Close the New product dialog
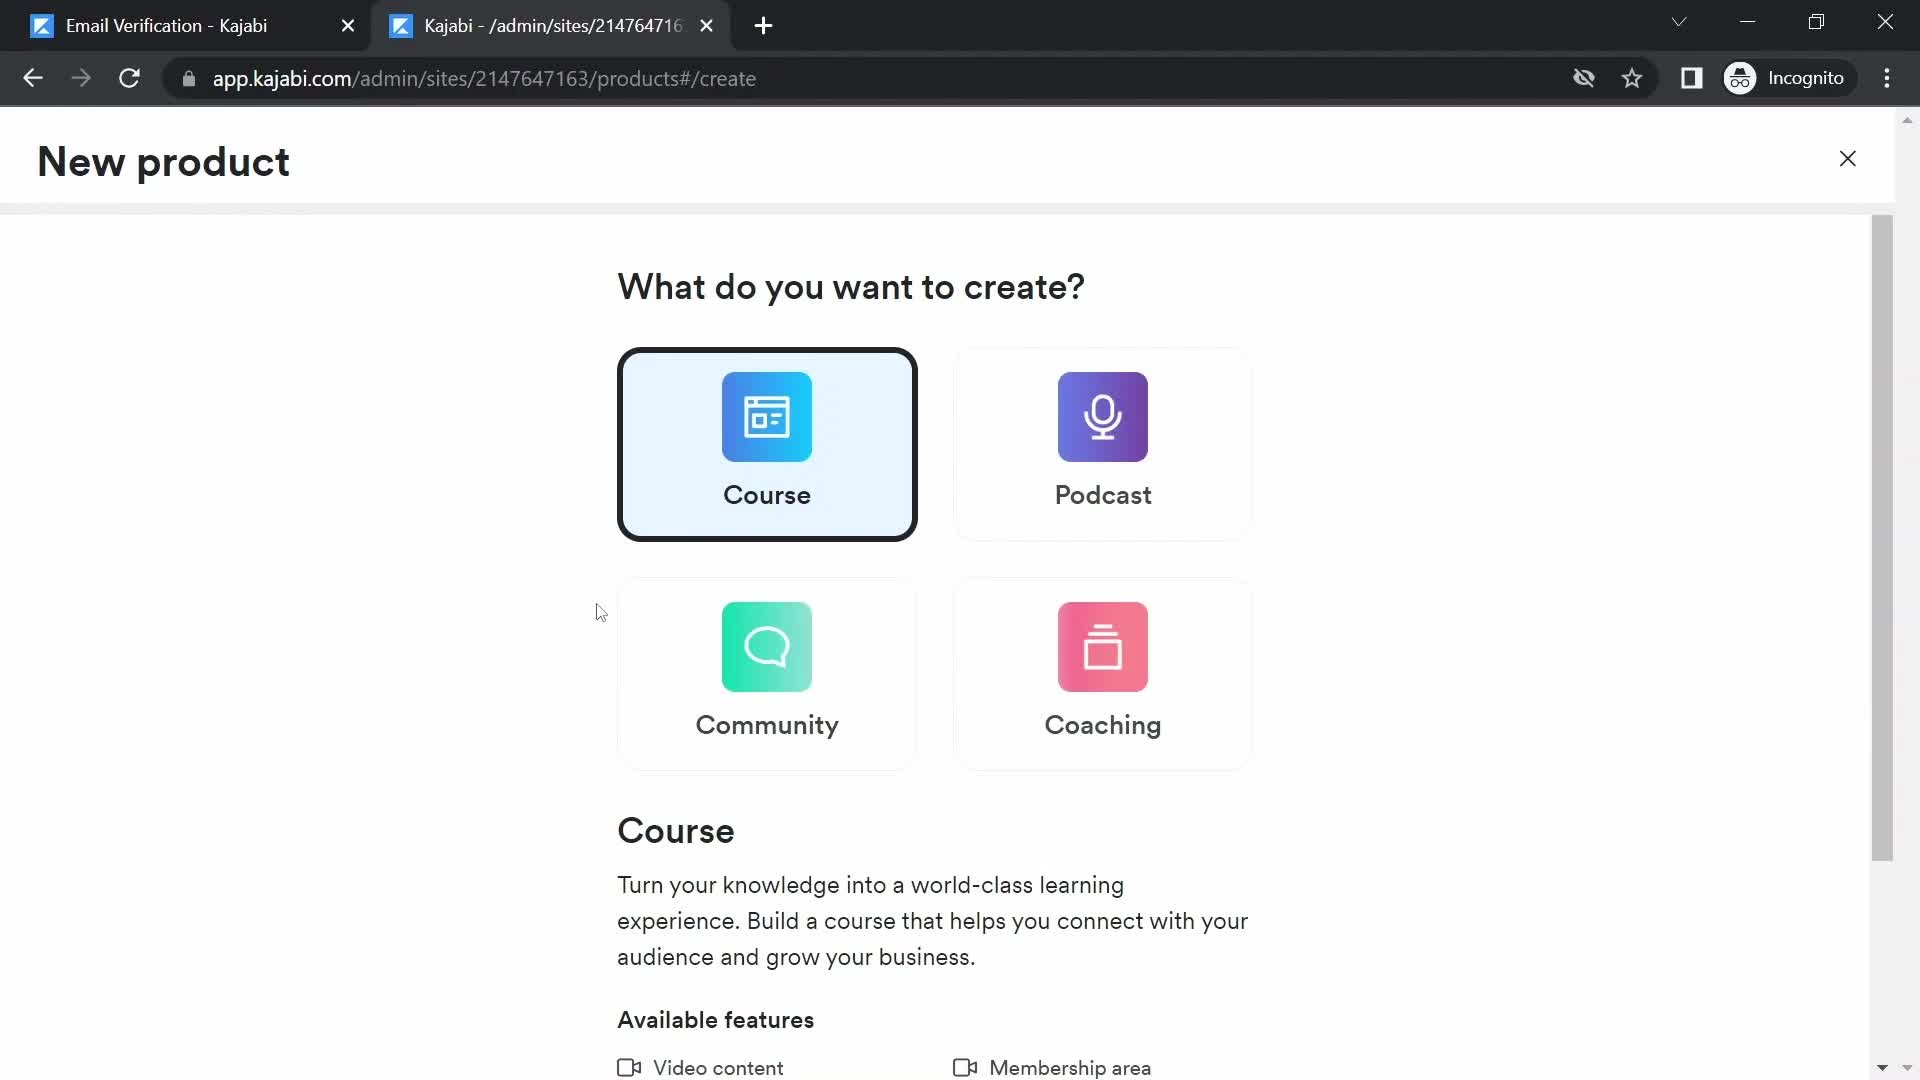 pyautogui.click(x=1847, y=159)
